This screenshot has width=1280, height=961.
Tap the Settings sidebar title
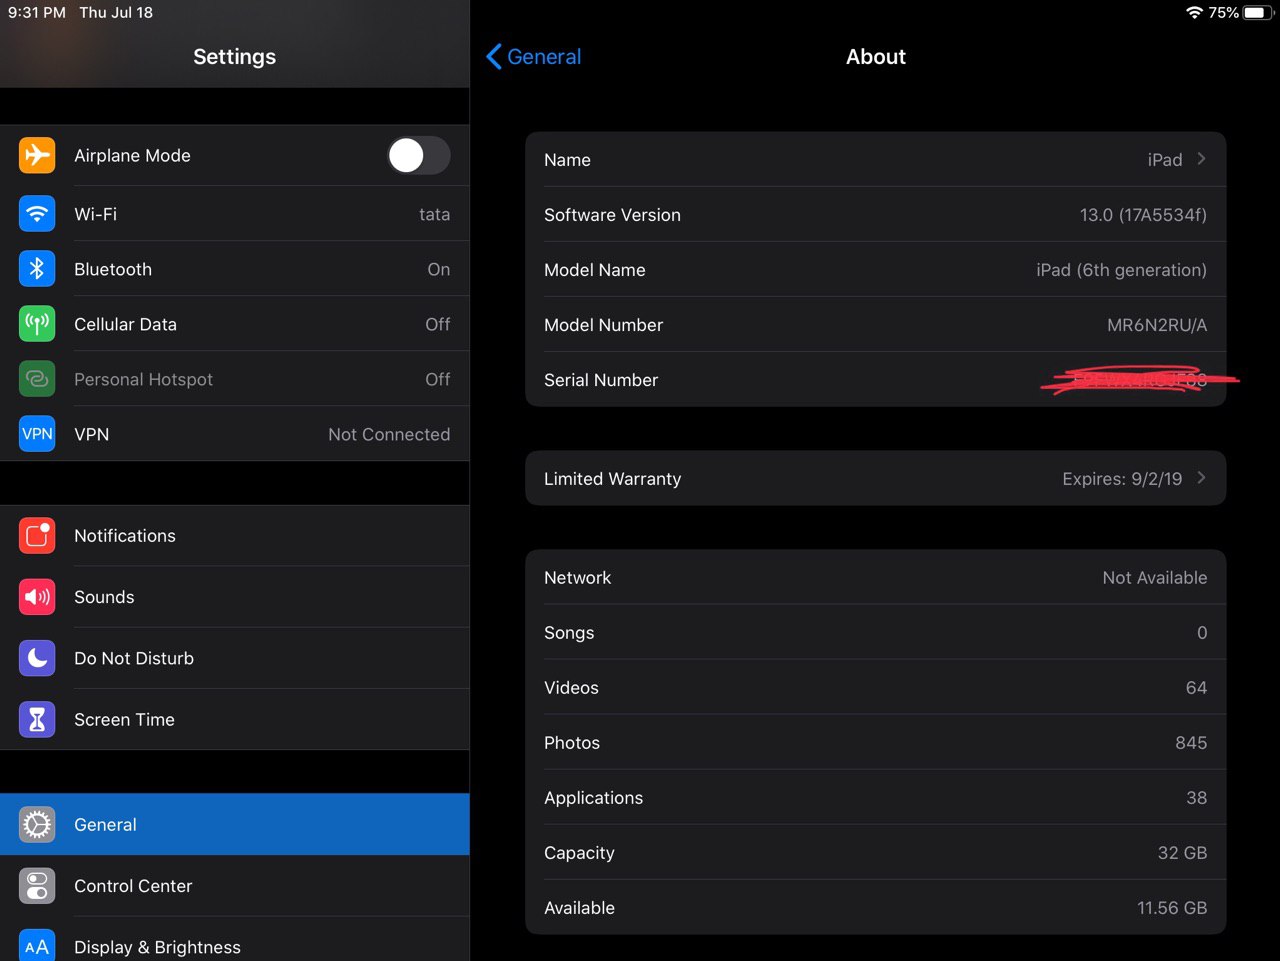(x=234, y=57)
